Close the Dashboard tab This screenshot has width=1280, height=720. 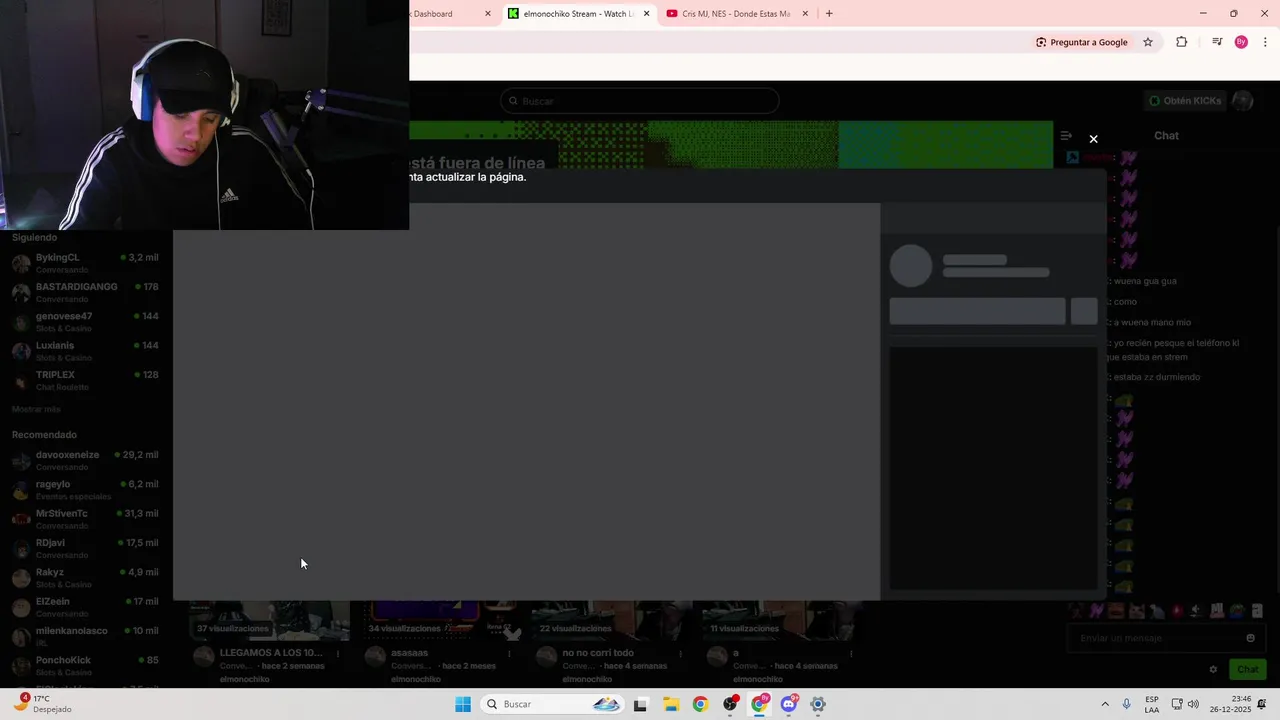488,14
